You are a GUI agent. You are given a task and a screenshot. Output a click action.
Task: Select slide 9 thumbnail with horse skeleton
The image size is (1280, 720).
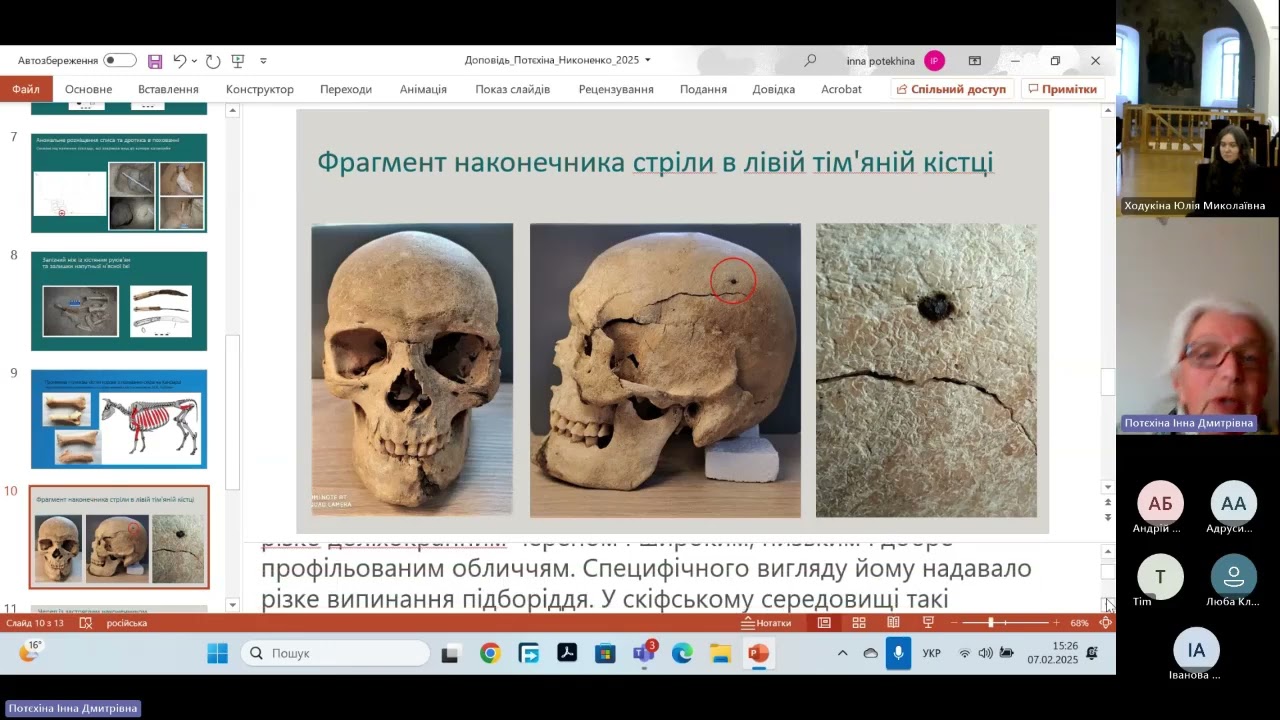coord(119,419)
